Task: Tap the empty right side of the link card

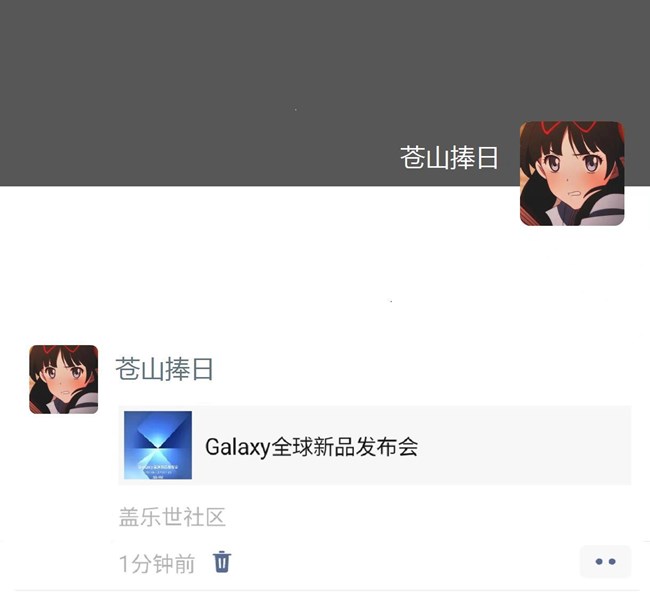Action: click(x=524, y=445)
